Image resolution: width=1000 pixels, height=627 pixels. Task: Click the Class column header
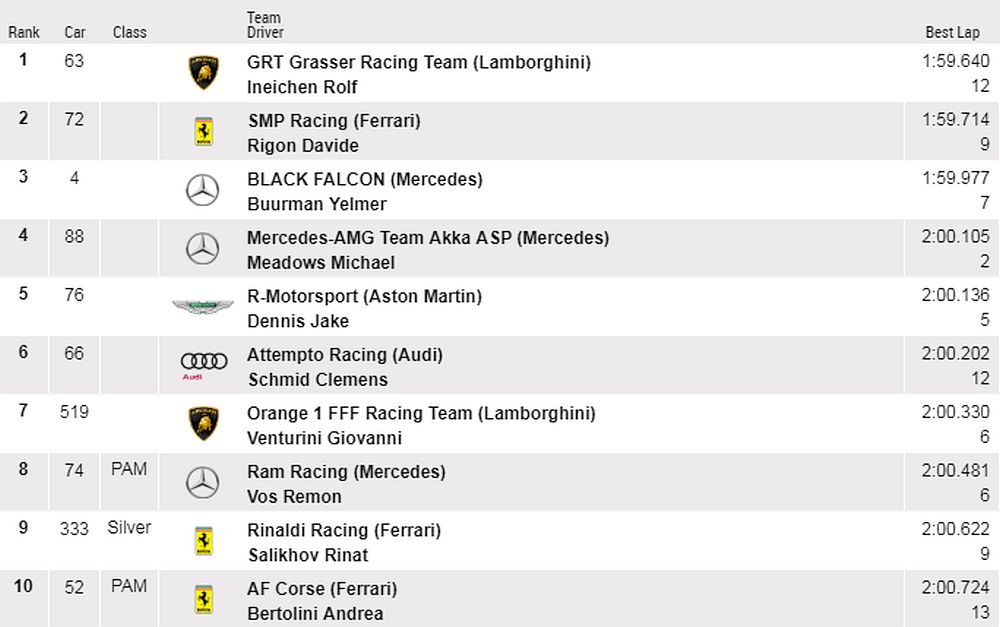click(130, 32)
